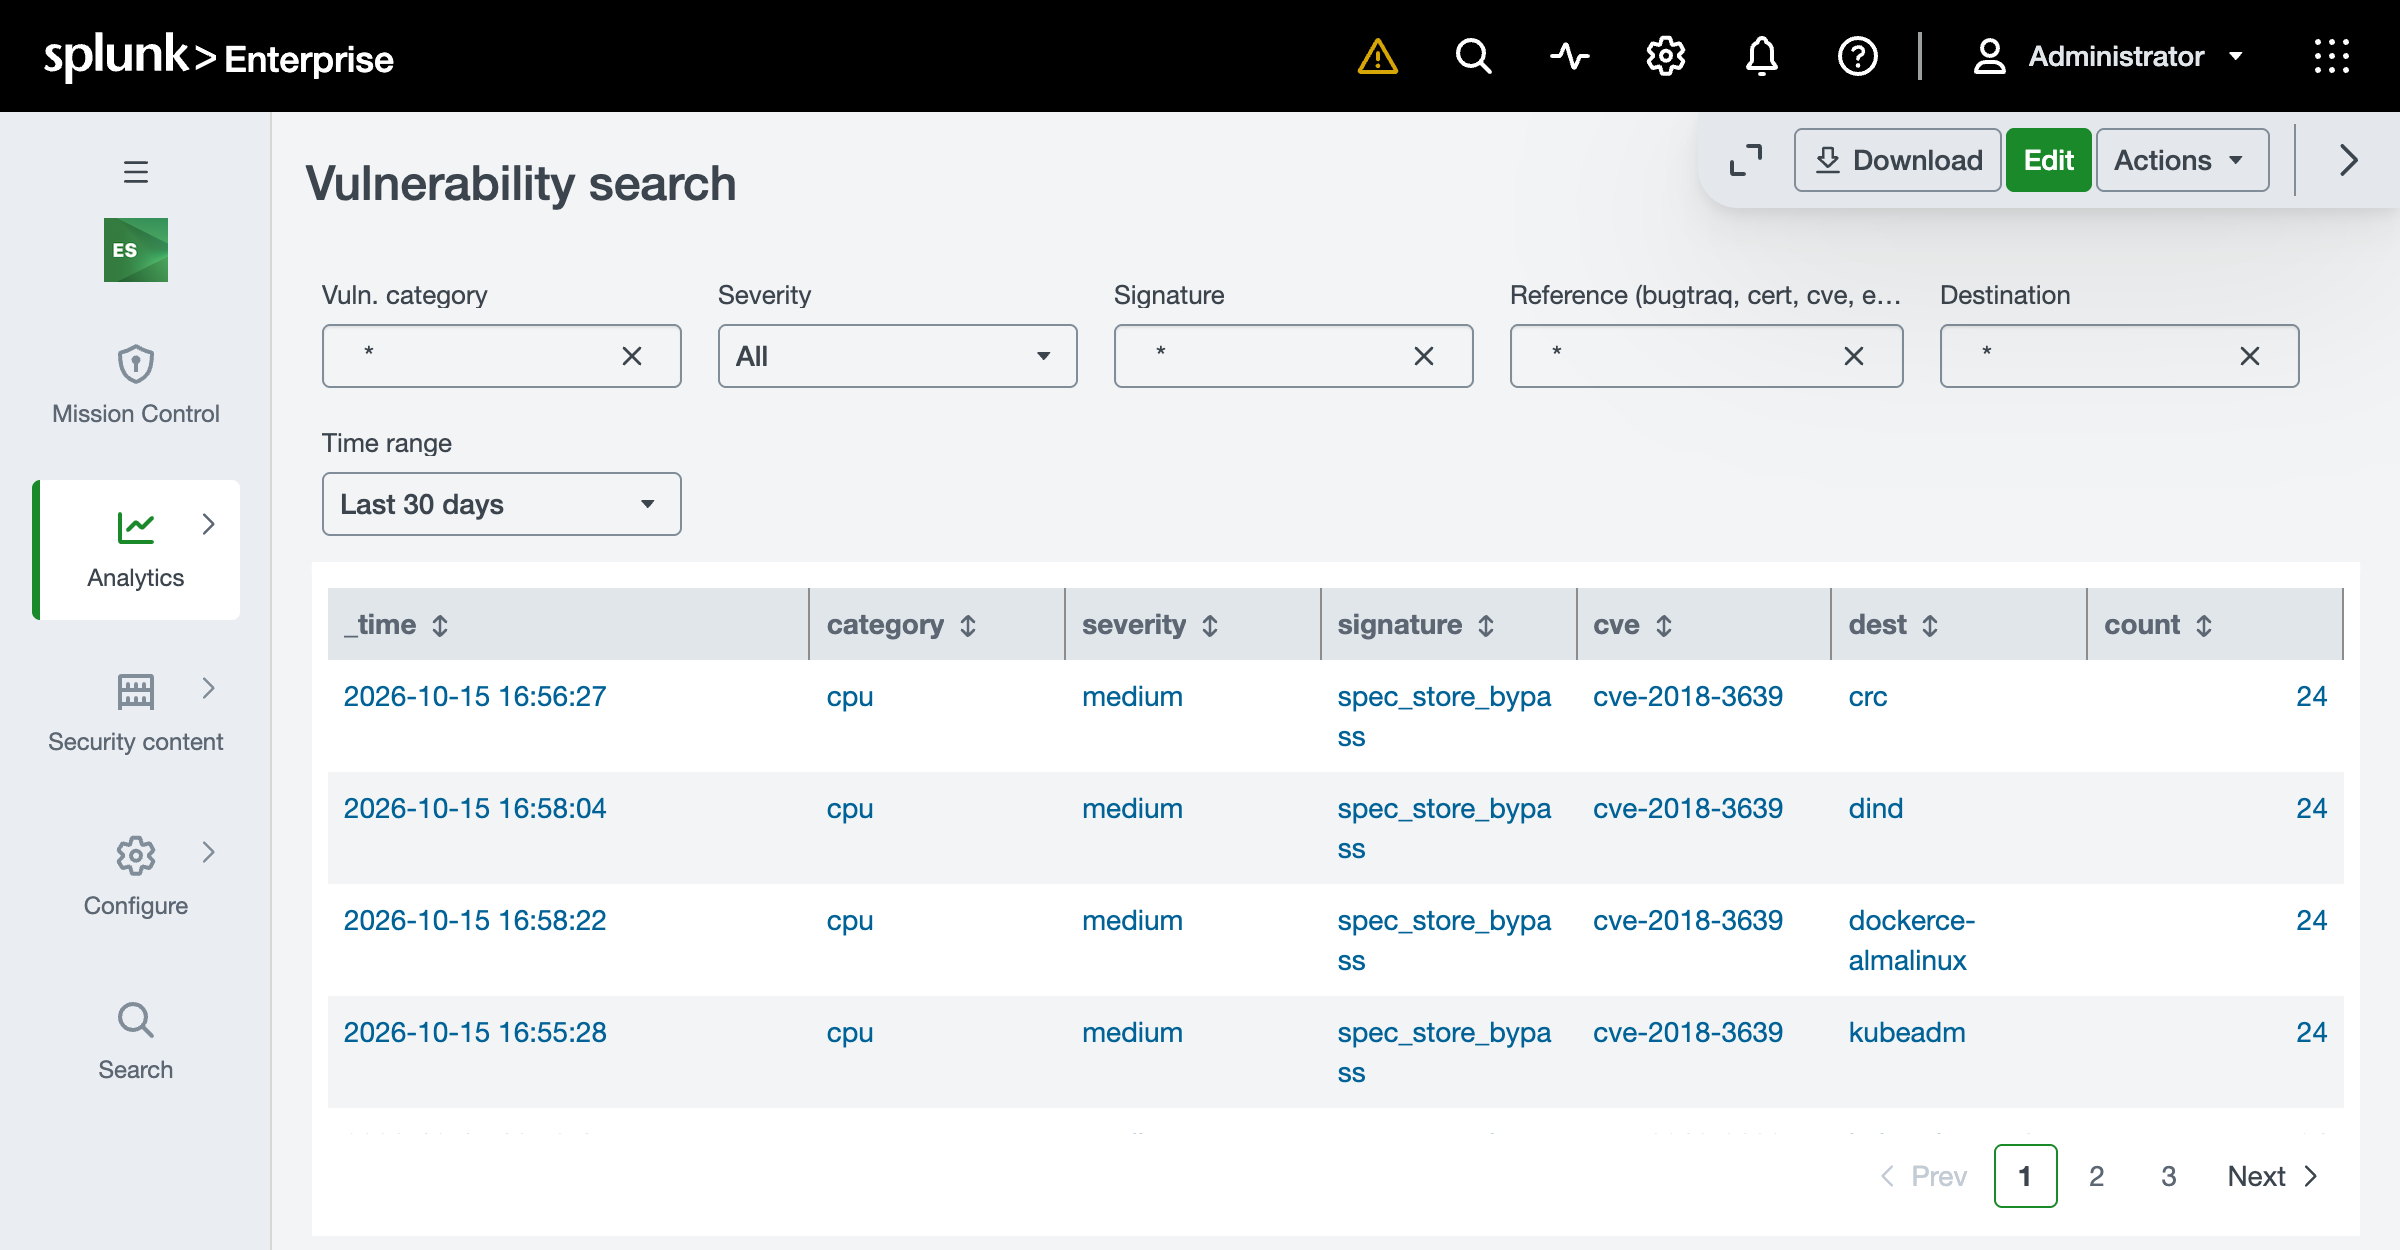Click timestamp 2026-10-15 16:56:27

[x=475, y=696]
